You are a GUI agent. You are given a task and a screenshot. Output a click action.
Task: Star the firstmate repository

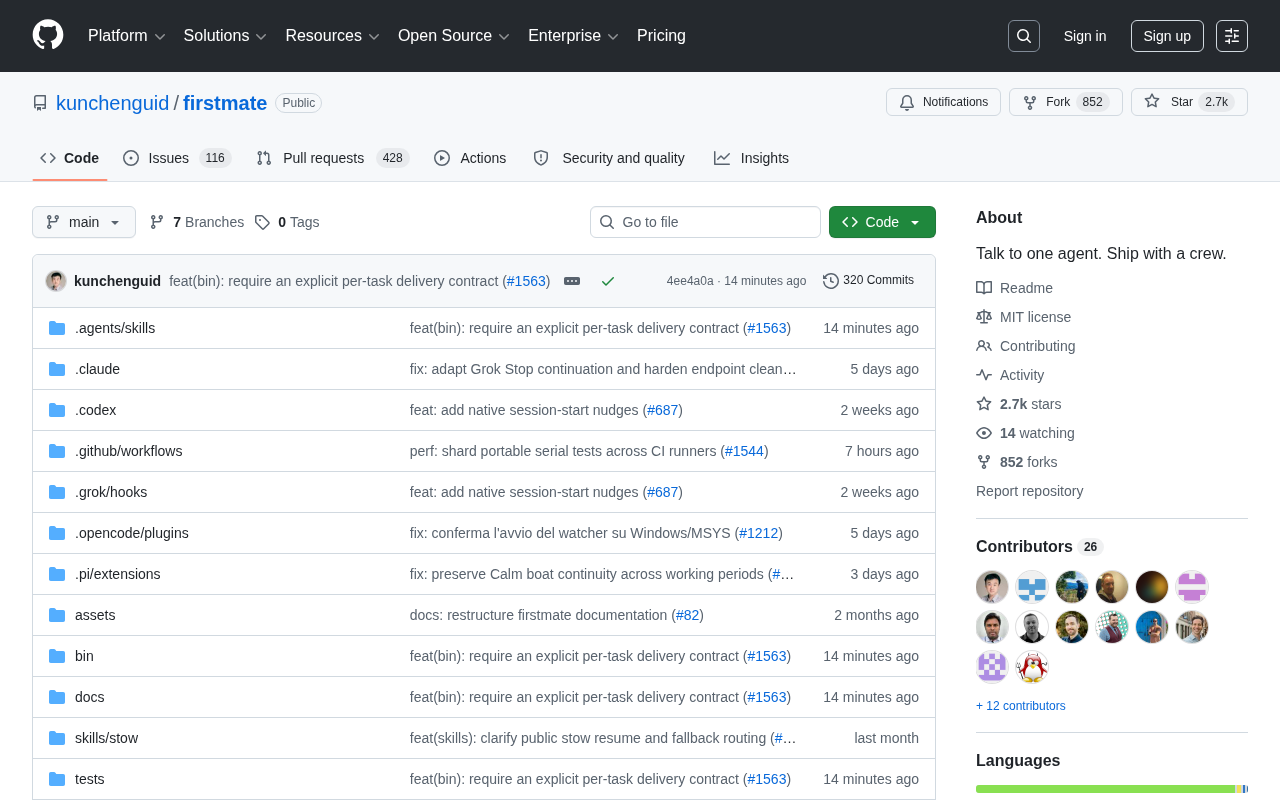click(x=1189, y=102)
